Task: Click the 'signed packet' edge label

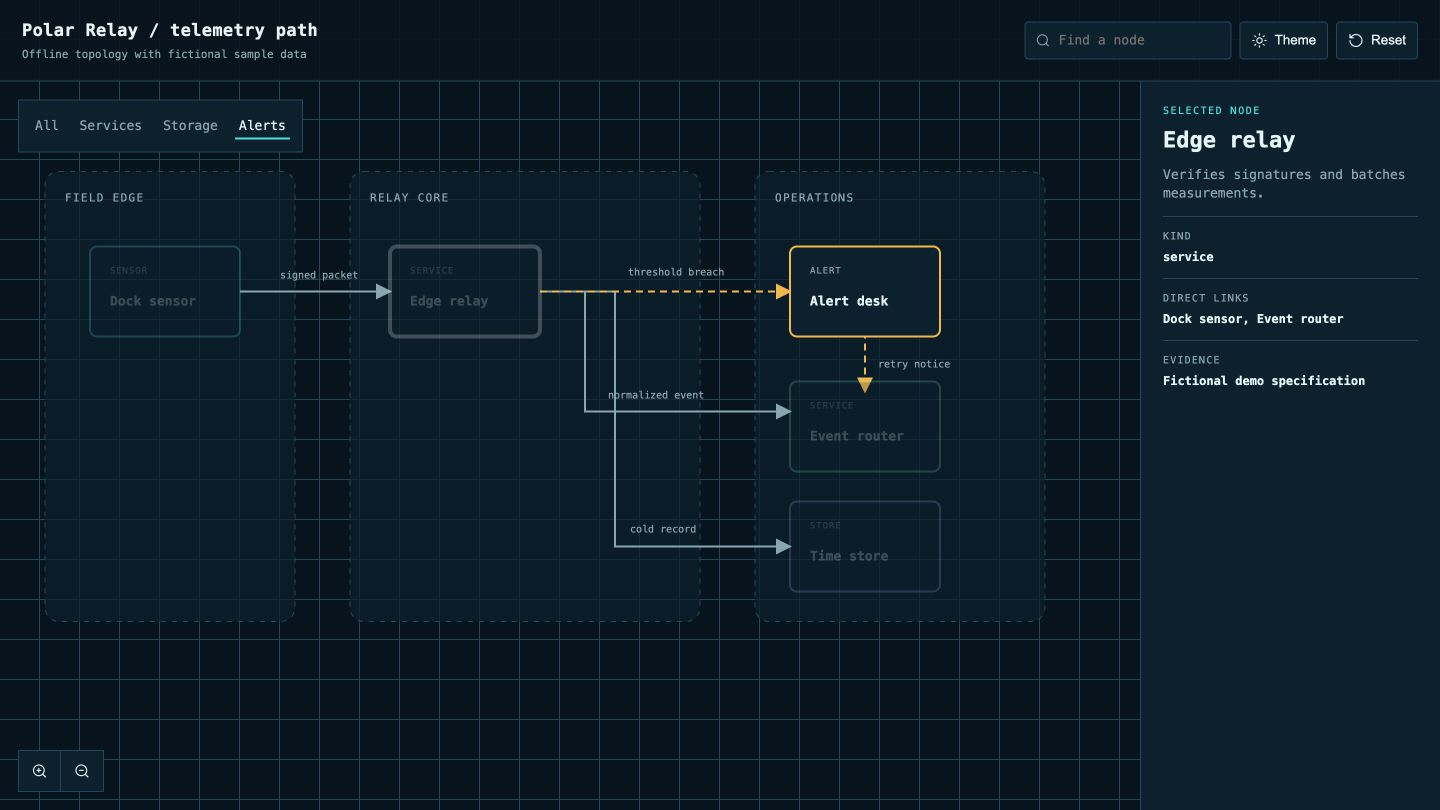Action: coord(319,275)
